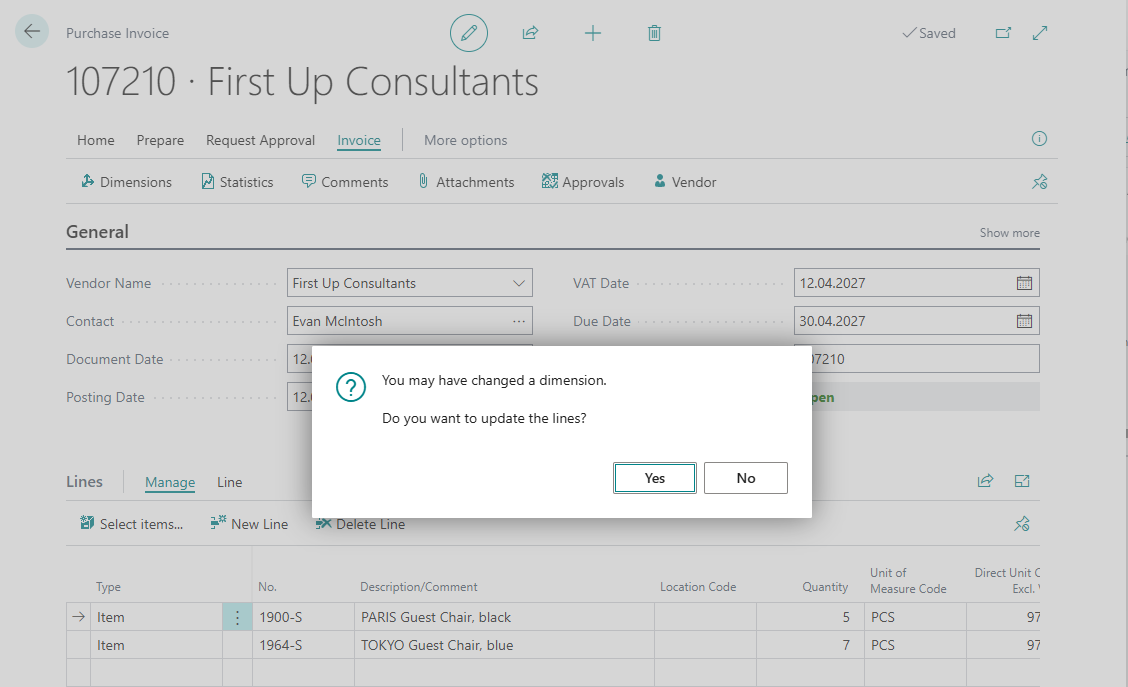Image resolution: width=1128 pixels, height=687 pixels.
Task: Open row menu for PARIS Guest Chair line
Action: pos(237,617)
